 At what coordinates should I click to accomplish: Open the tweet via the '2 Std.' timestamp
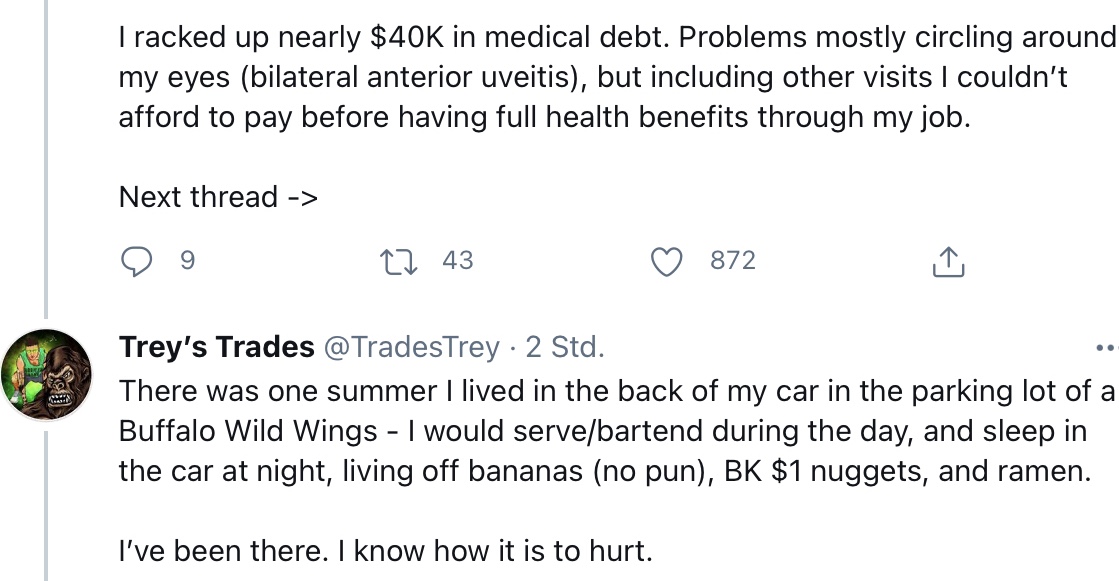point(565,347)
